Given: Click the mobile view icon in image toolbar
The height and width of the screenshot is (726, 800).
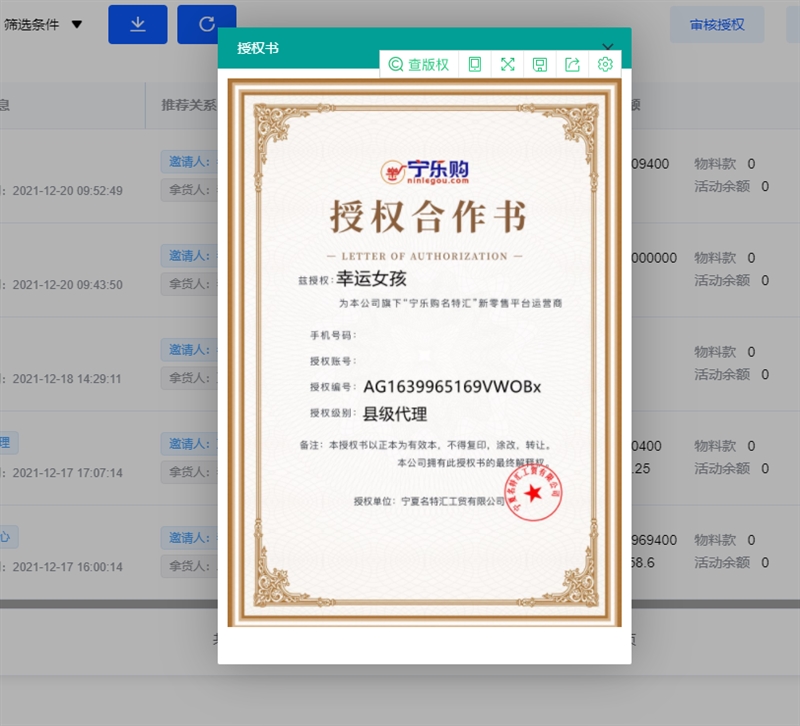Looking at the screenshot, I should (475, 64).
